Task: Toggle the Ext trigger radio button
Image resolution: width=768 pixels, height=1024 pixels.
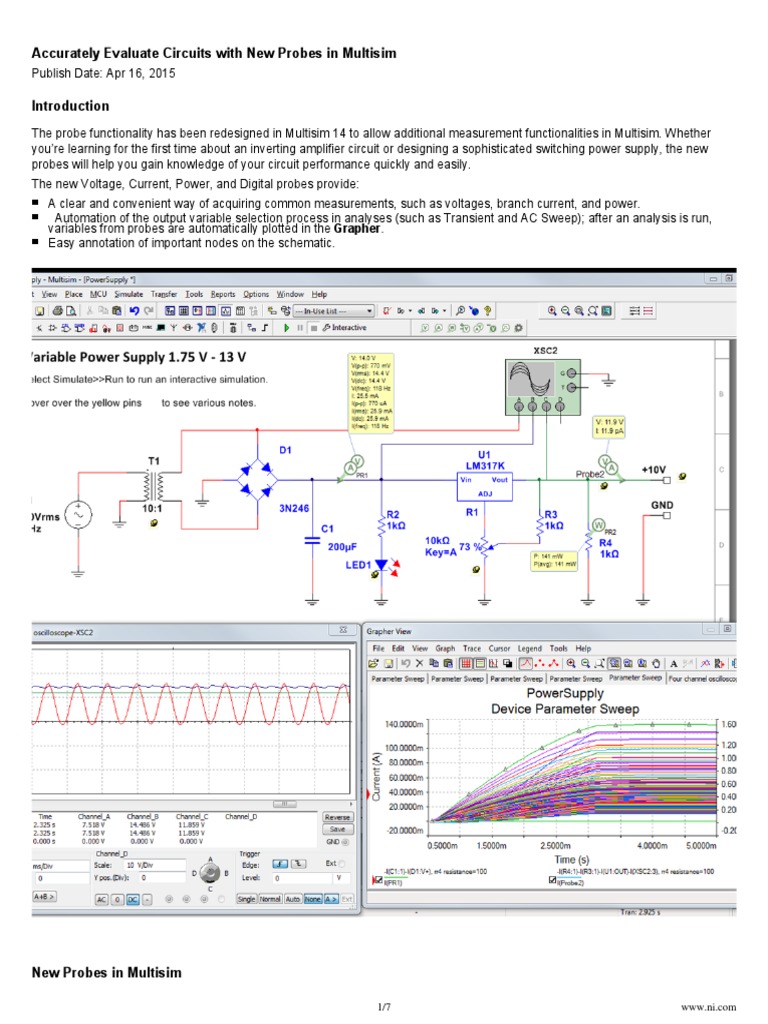Action: [342, 863]
